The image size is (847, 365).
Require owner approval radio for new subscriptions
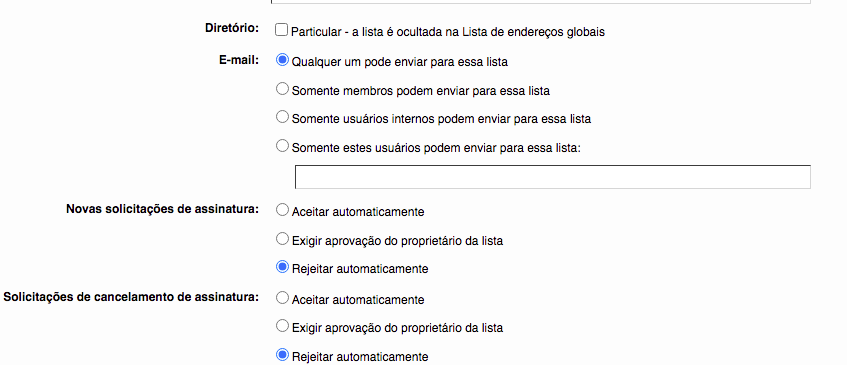282,239
